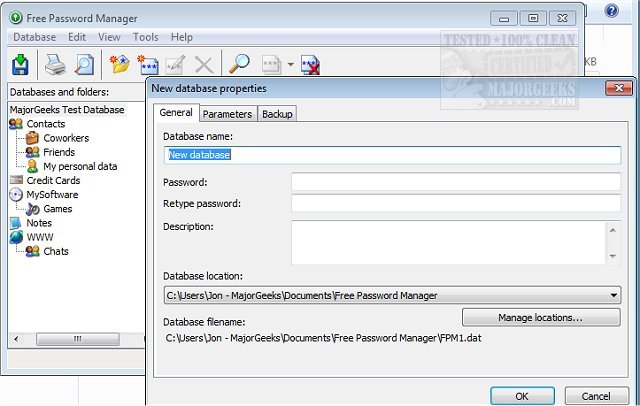
Task: Click the MySoftware disc icon
Action: tap(16, 194)
